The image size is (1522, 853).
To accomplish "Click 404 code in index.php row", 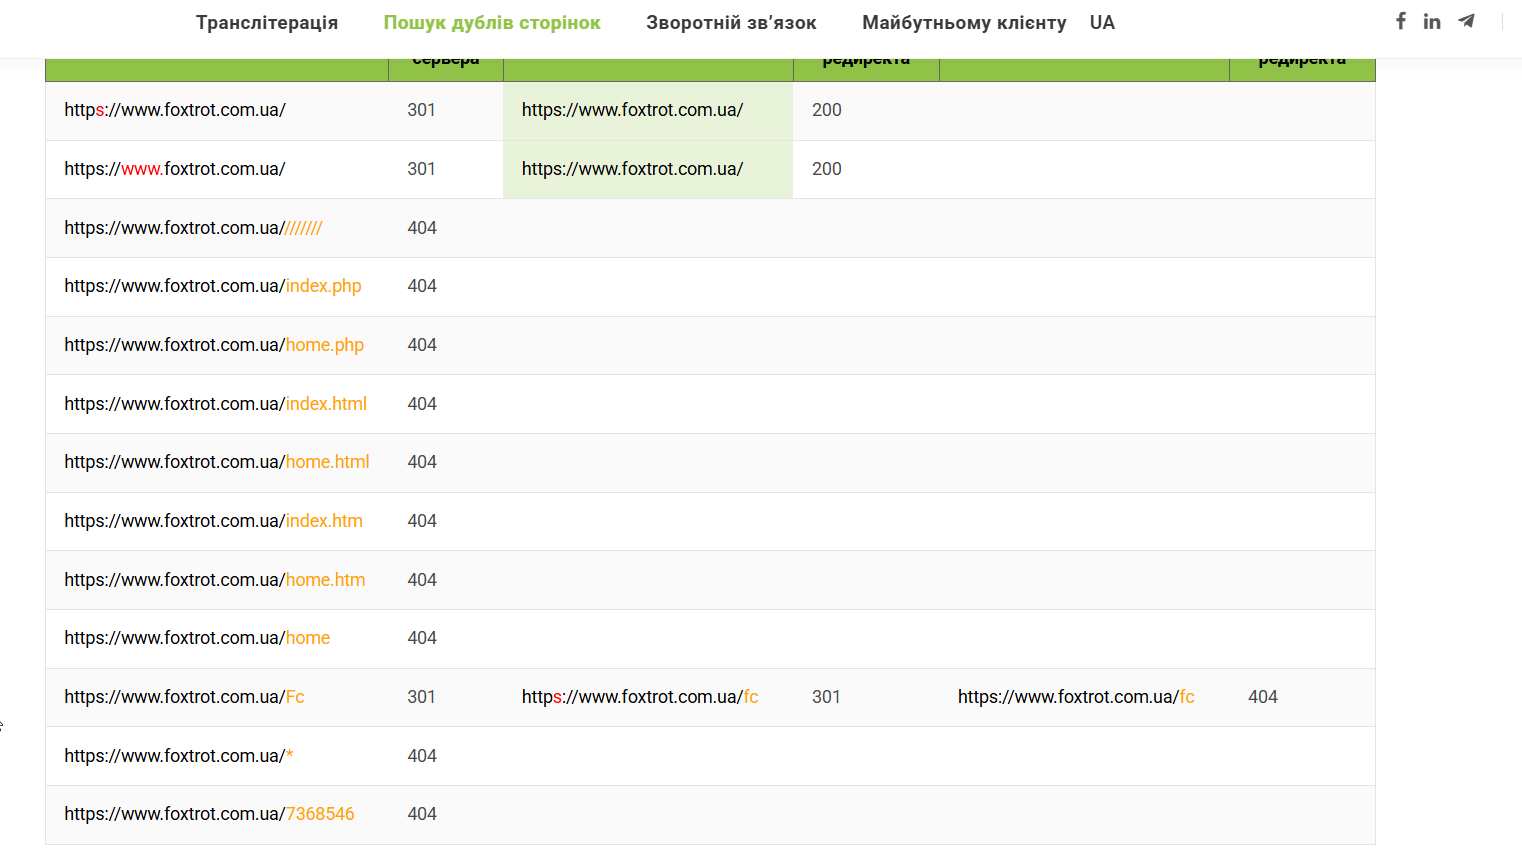I will coord(422,286).
